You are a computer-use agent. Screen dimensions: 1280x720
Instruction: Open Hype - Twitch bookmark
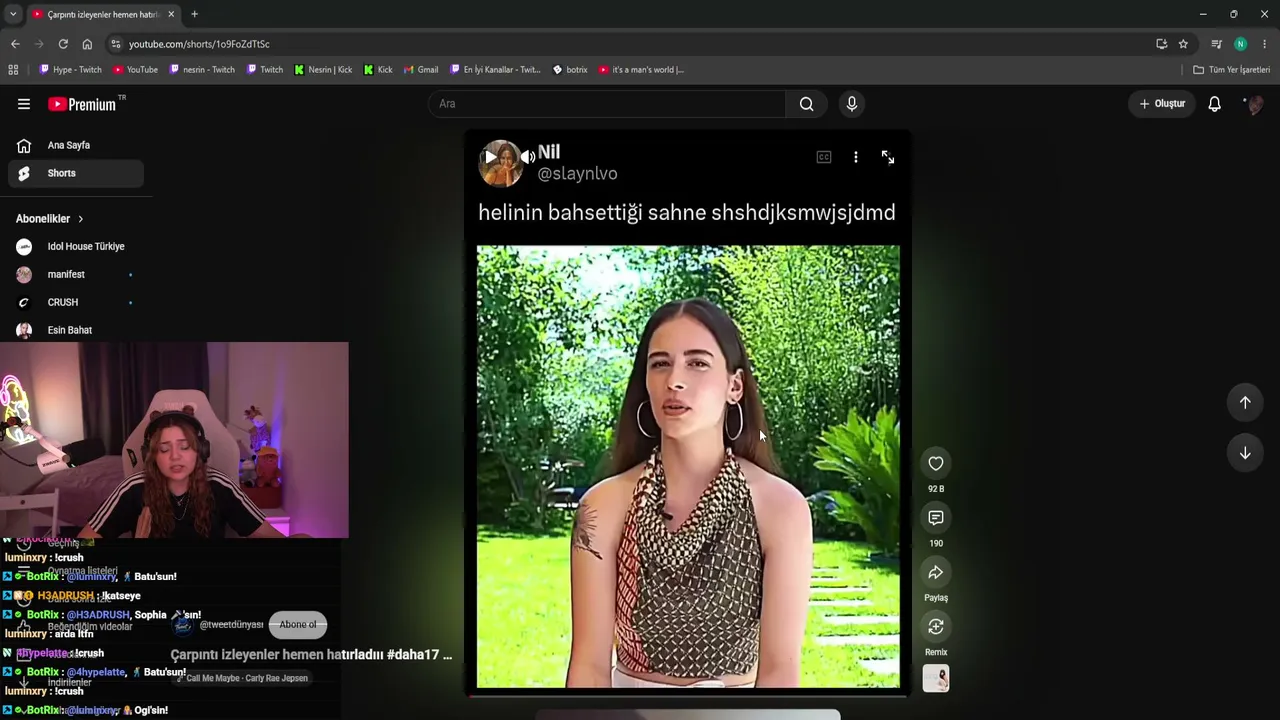(70, 70)
